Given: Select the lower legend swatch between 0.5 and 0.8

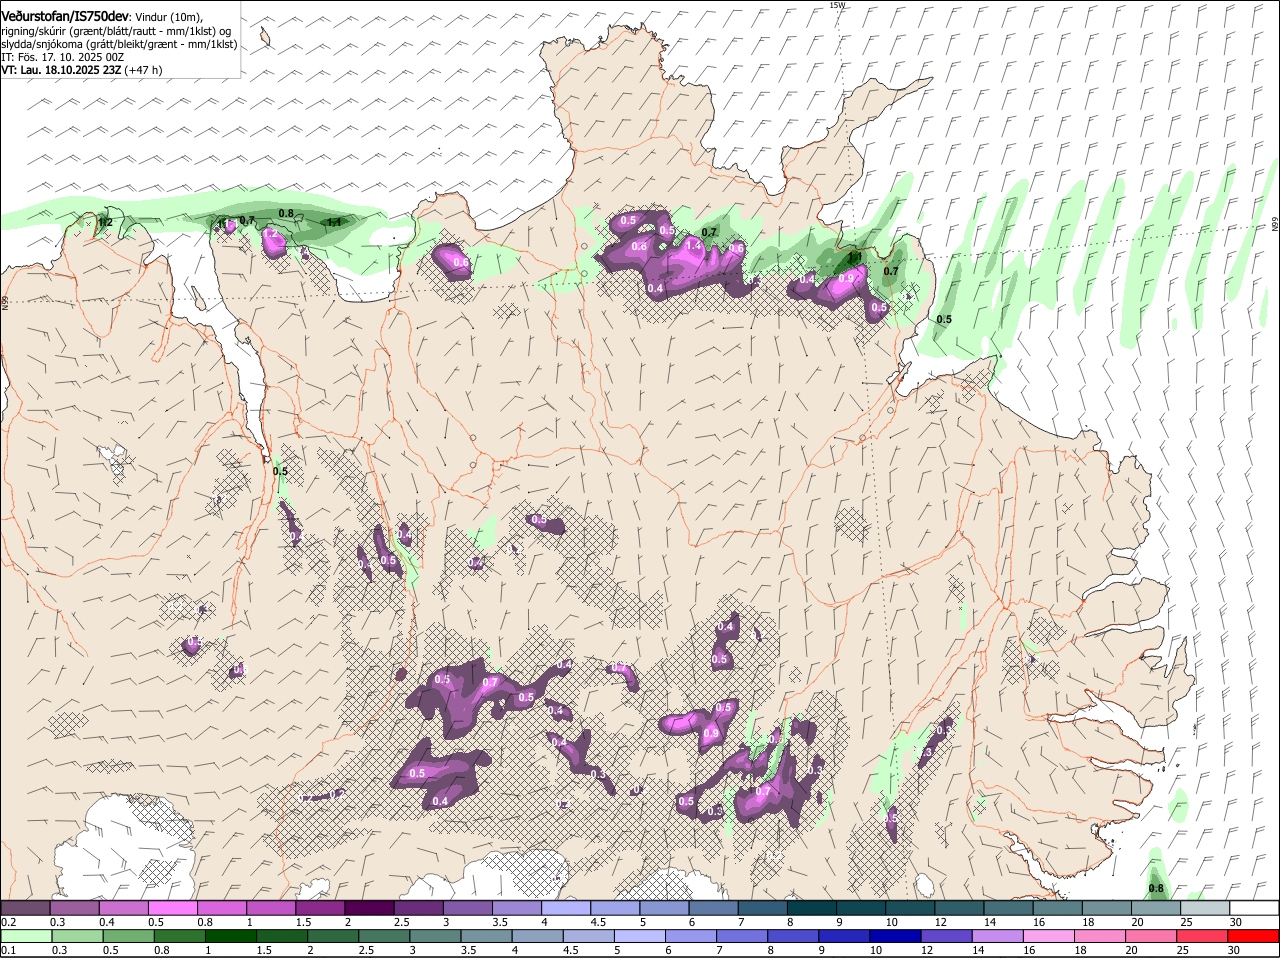Looking at the screenshot, I should tap(129, 936).
